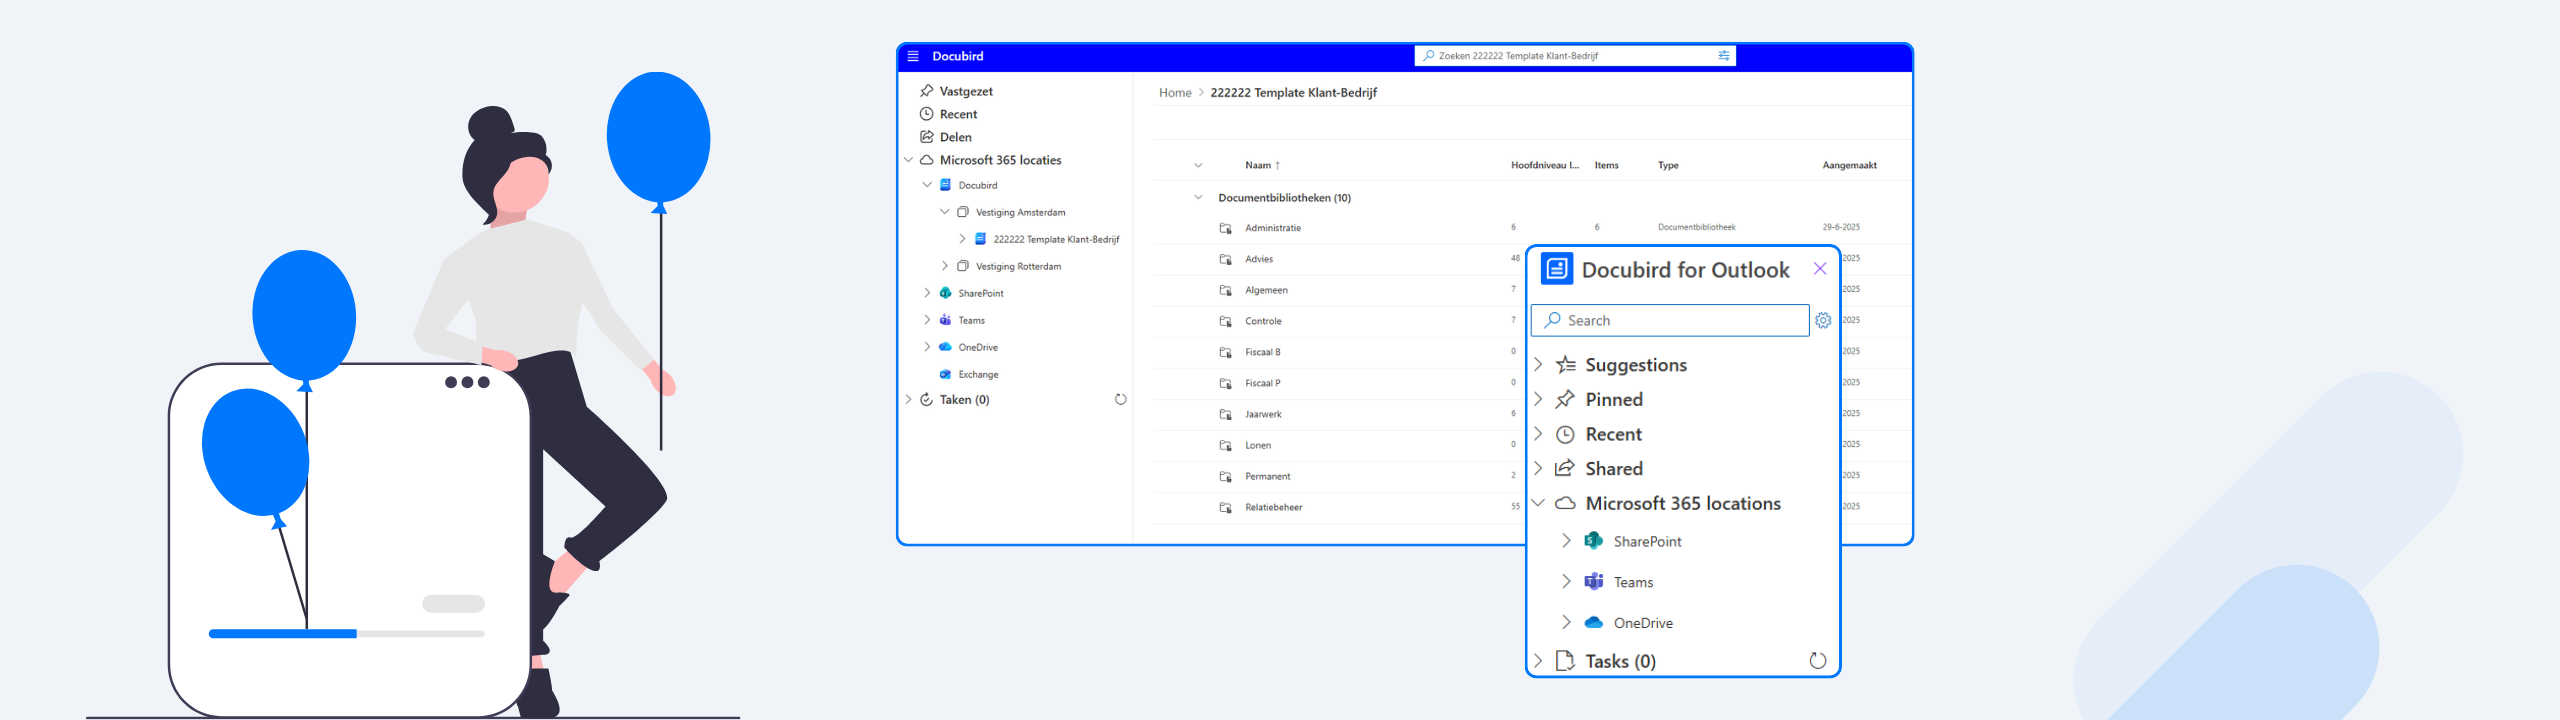Collapse Microsoft 365 locations in Outlook panel
Viewport: 2560px width, 720px height.
[x=1538, y=503]
